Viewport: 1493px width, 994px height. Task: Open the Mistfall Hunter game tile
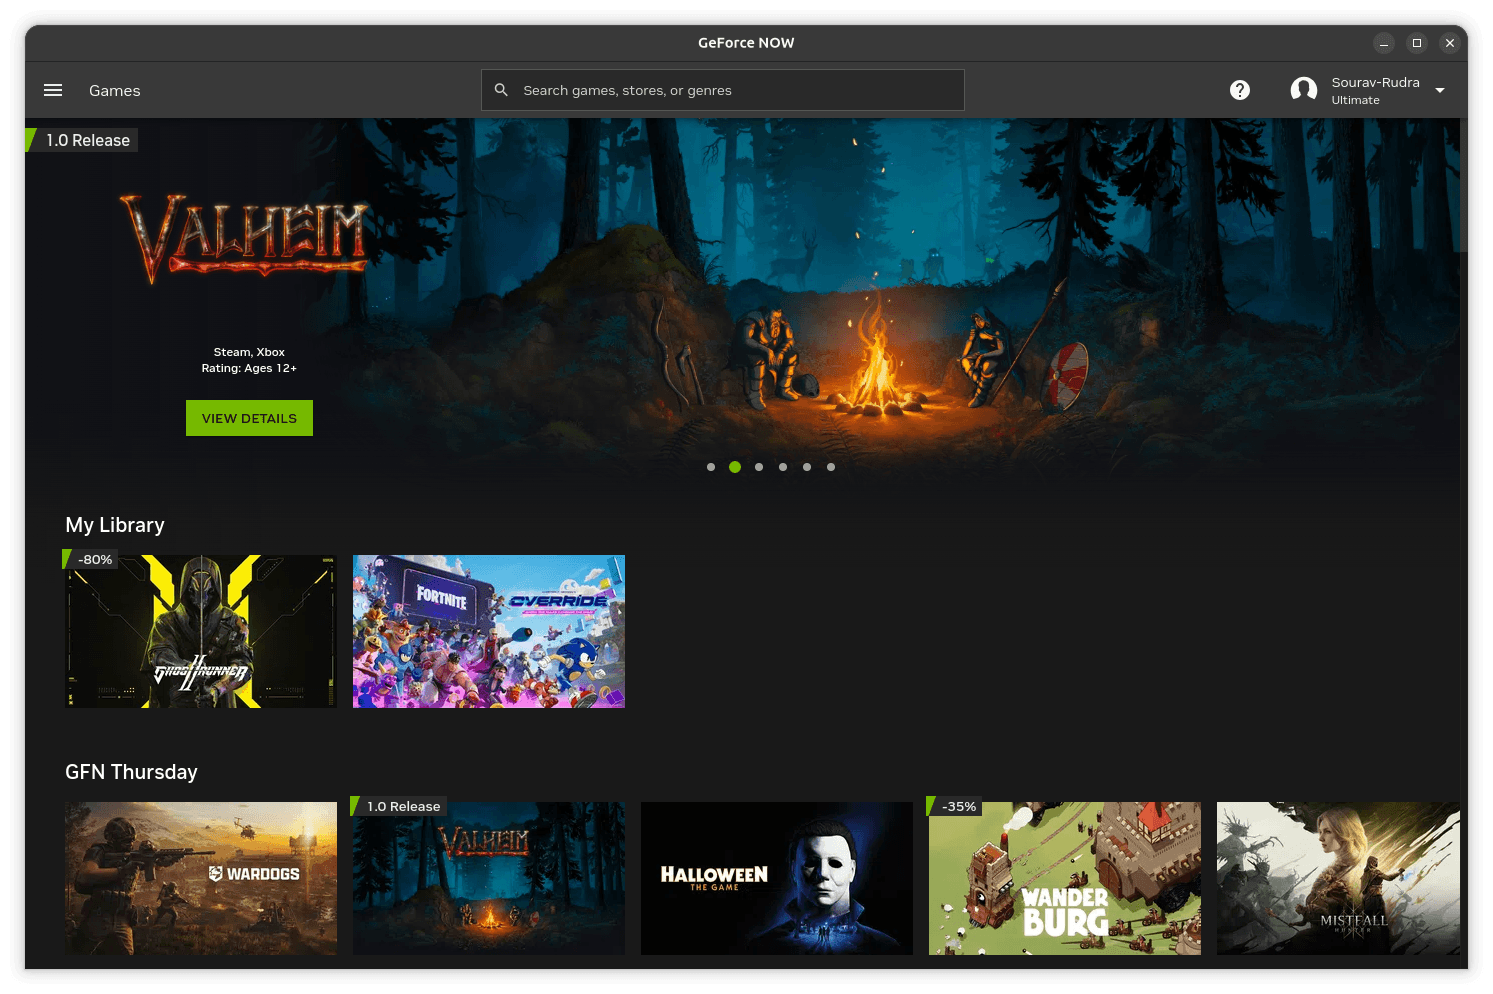pyautogui.click(x=1338, y=878)
